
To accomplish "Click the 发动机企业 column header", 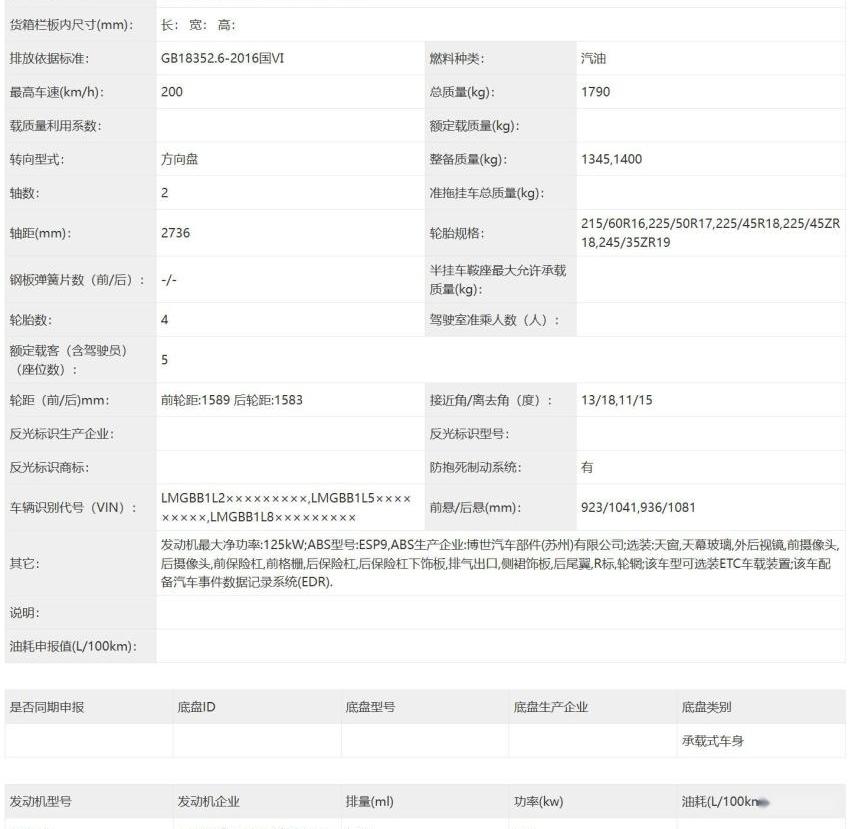I will coord(208,801).
